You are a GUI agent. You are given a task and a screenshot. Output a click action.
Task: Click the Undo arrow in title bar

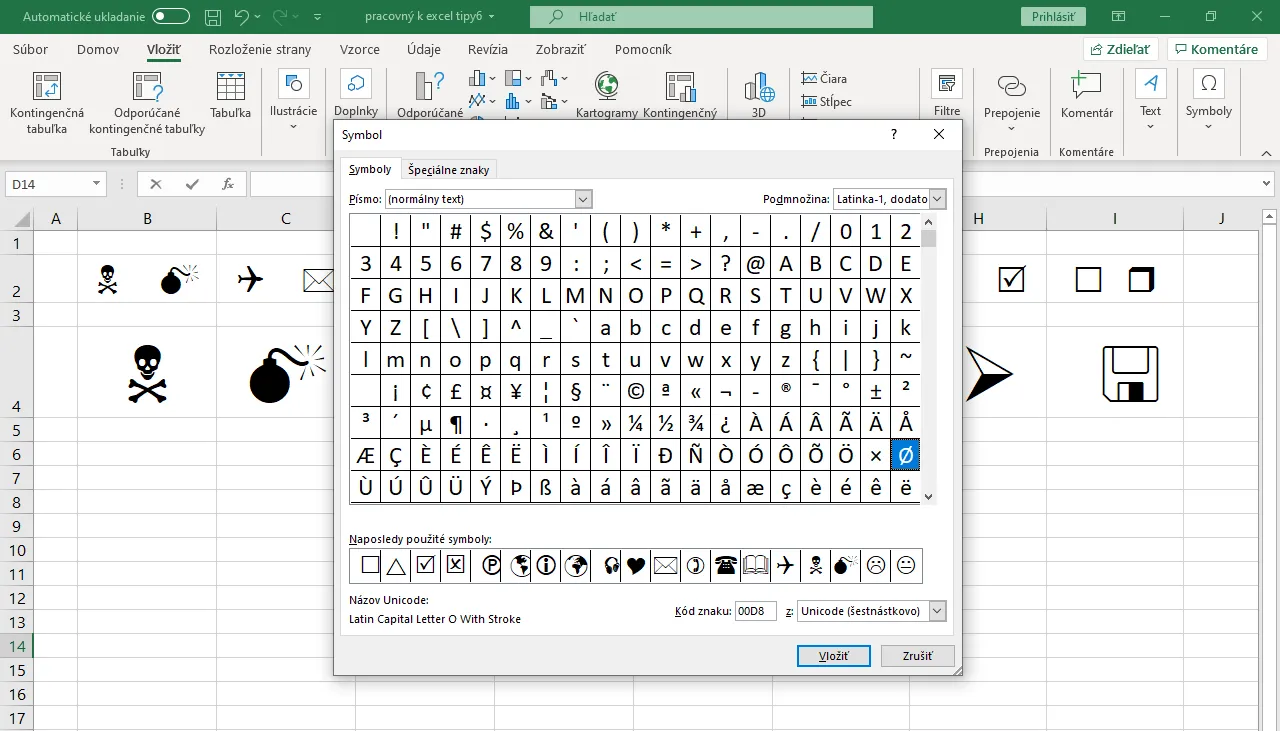point(241,17)
